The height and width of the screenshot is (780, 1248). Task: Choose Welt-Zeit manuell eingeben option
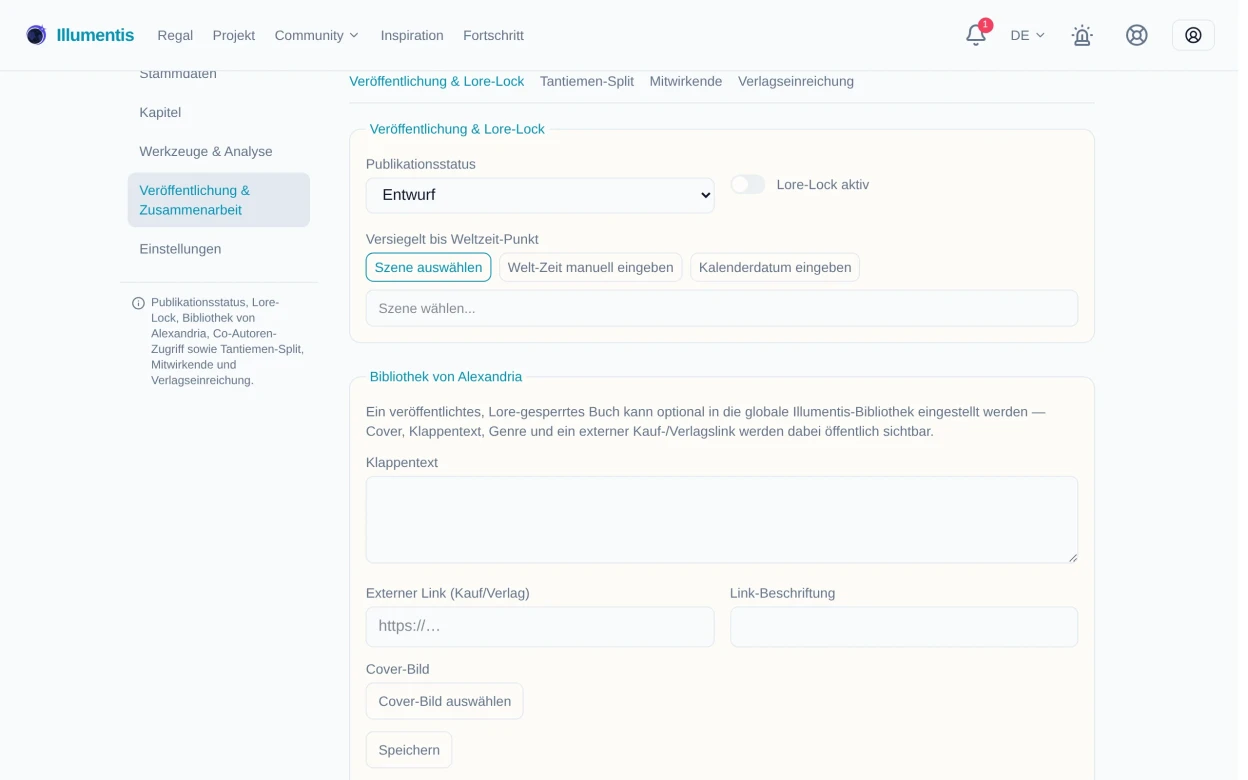click(x=590, y=267)
